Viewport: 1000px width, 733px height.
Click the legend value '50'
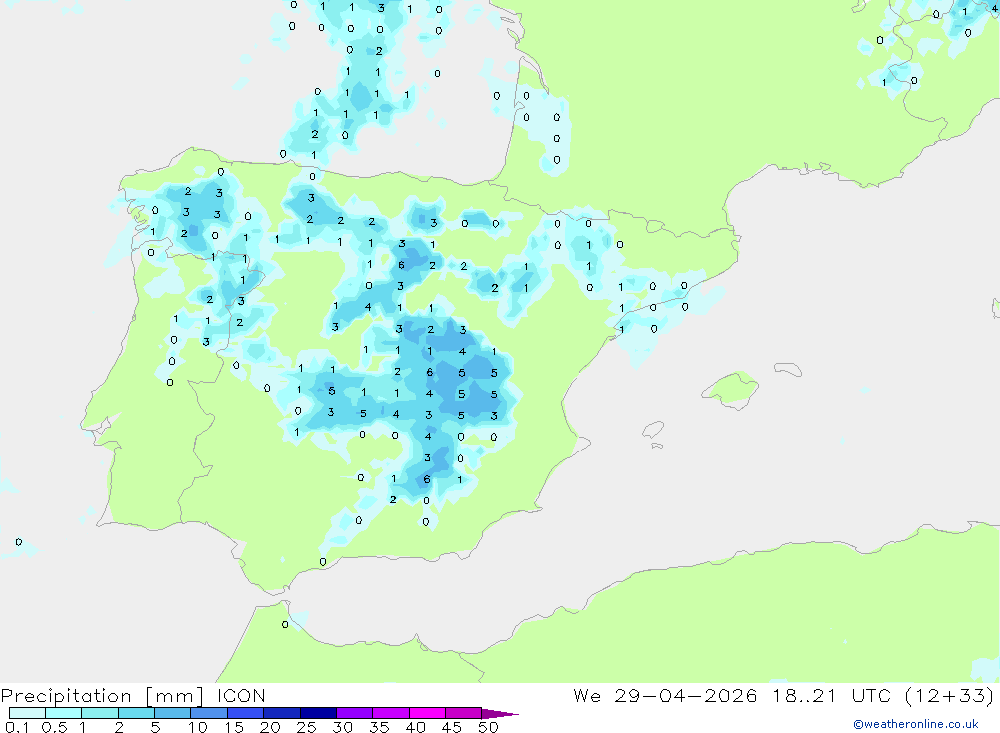488,727
